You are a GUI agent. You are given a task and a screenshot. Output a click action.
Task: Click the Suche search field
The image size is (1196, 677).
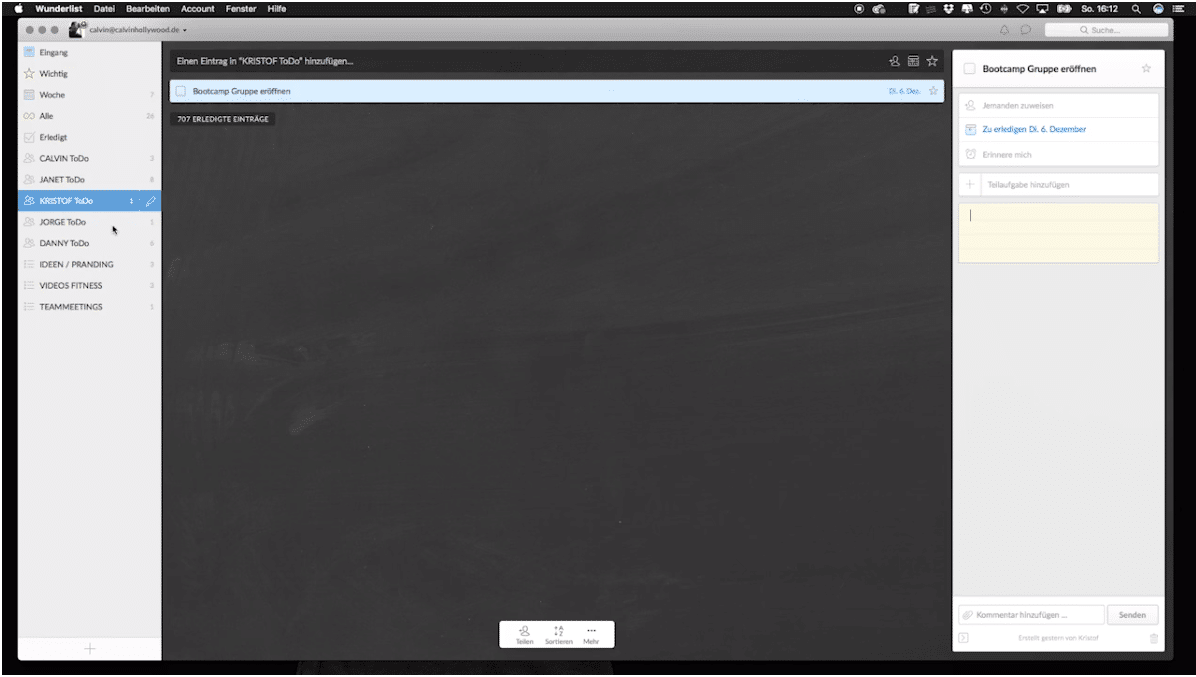point(1106,30)
